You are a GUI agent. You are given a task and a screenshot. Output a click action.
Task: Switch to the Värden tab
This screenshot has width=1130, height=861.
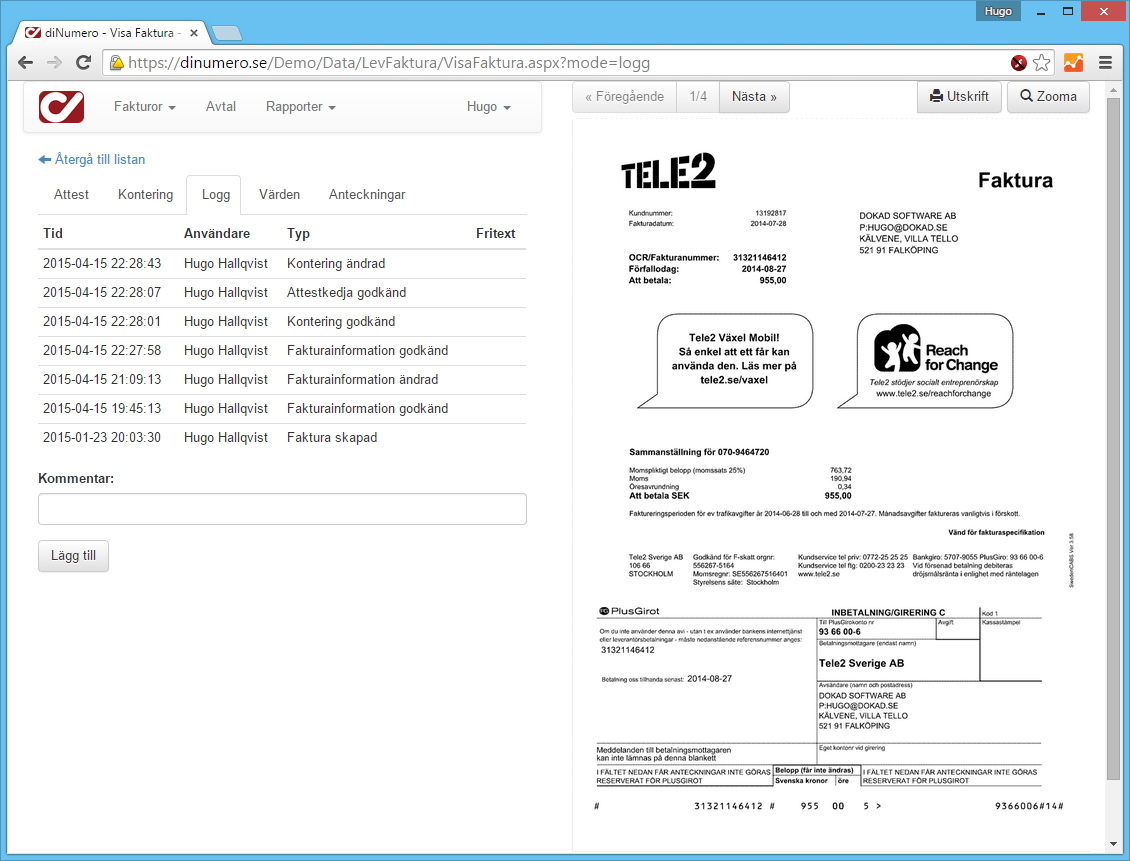[280, 195]
